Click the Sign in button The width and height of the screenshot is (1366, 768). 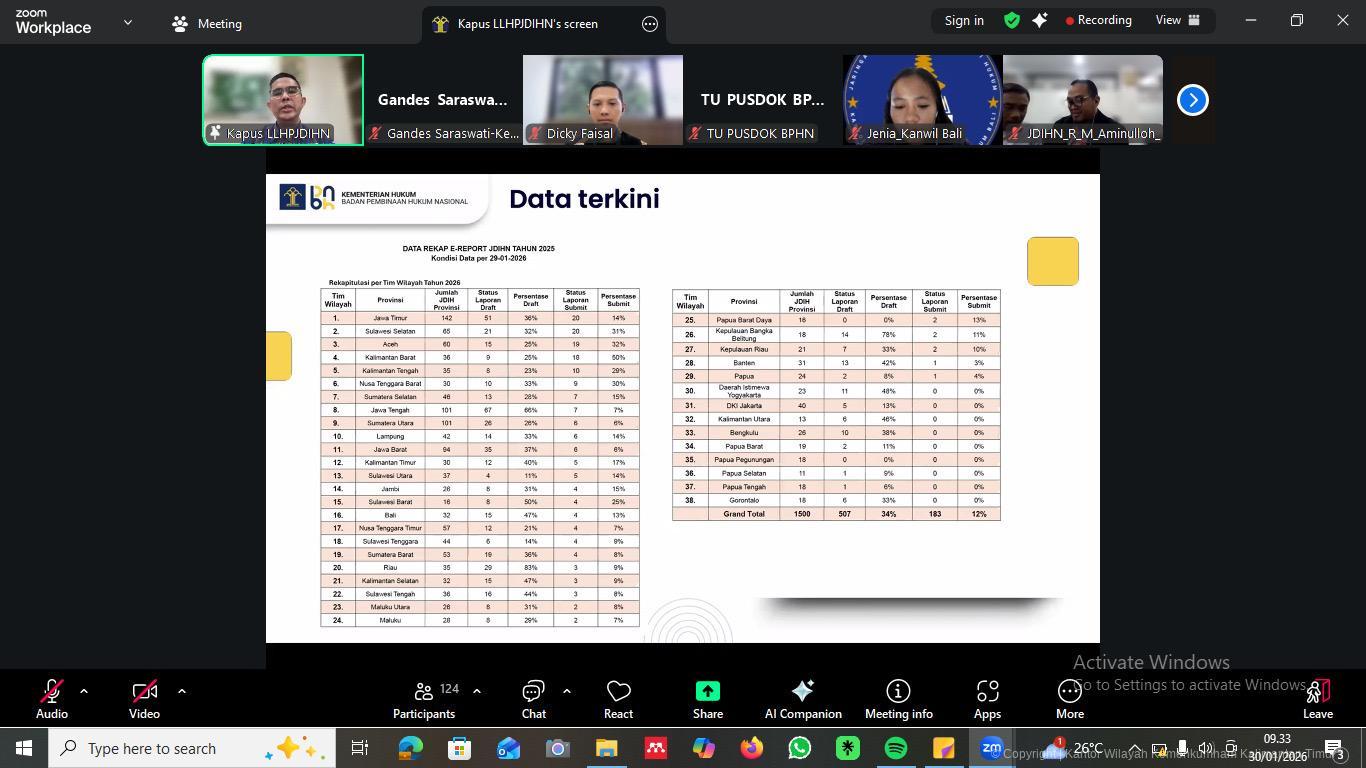coord(964,21)
